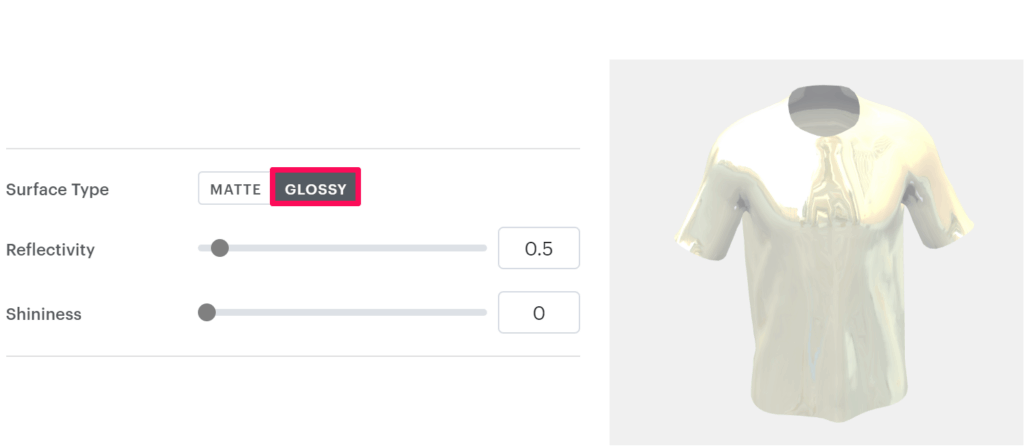
Task: Focus the Reflectivity value field showing 0.5
Action: coord(538,249)
